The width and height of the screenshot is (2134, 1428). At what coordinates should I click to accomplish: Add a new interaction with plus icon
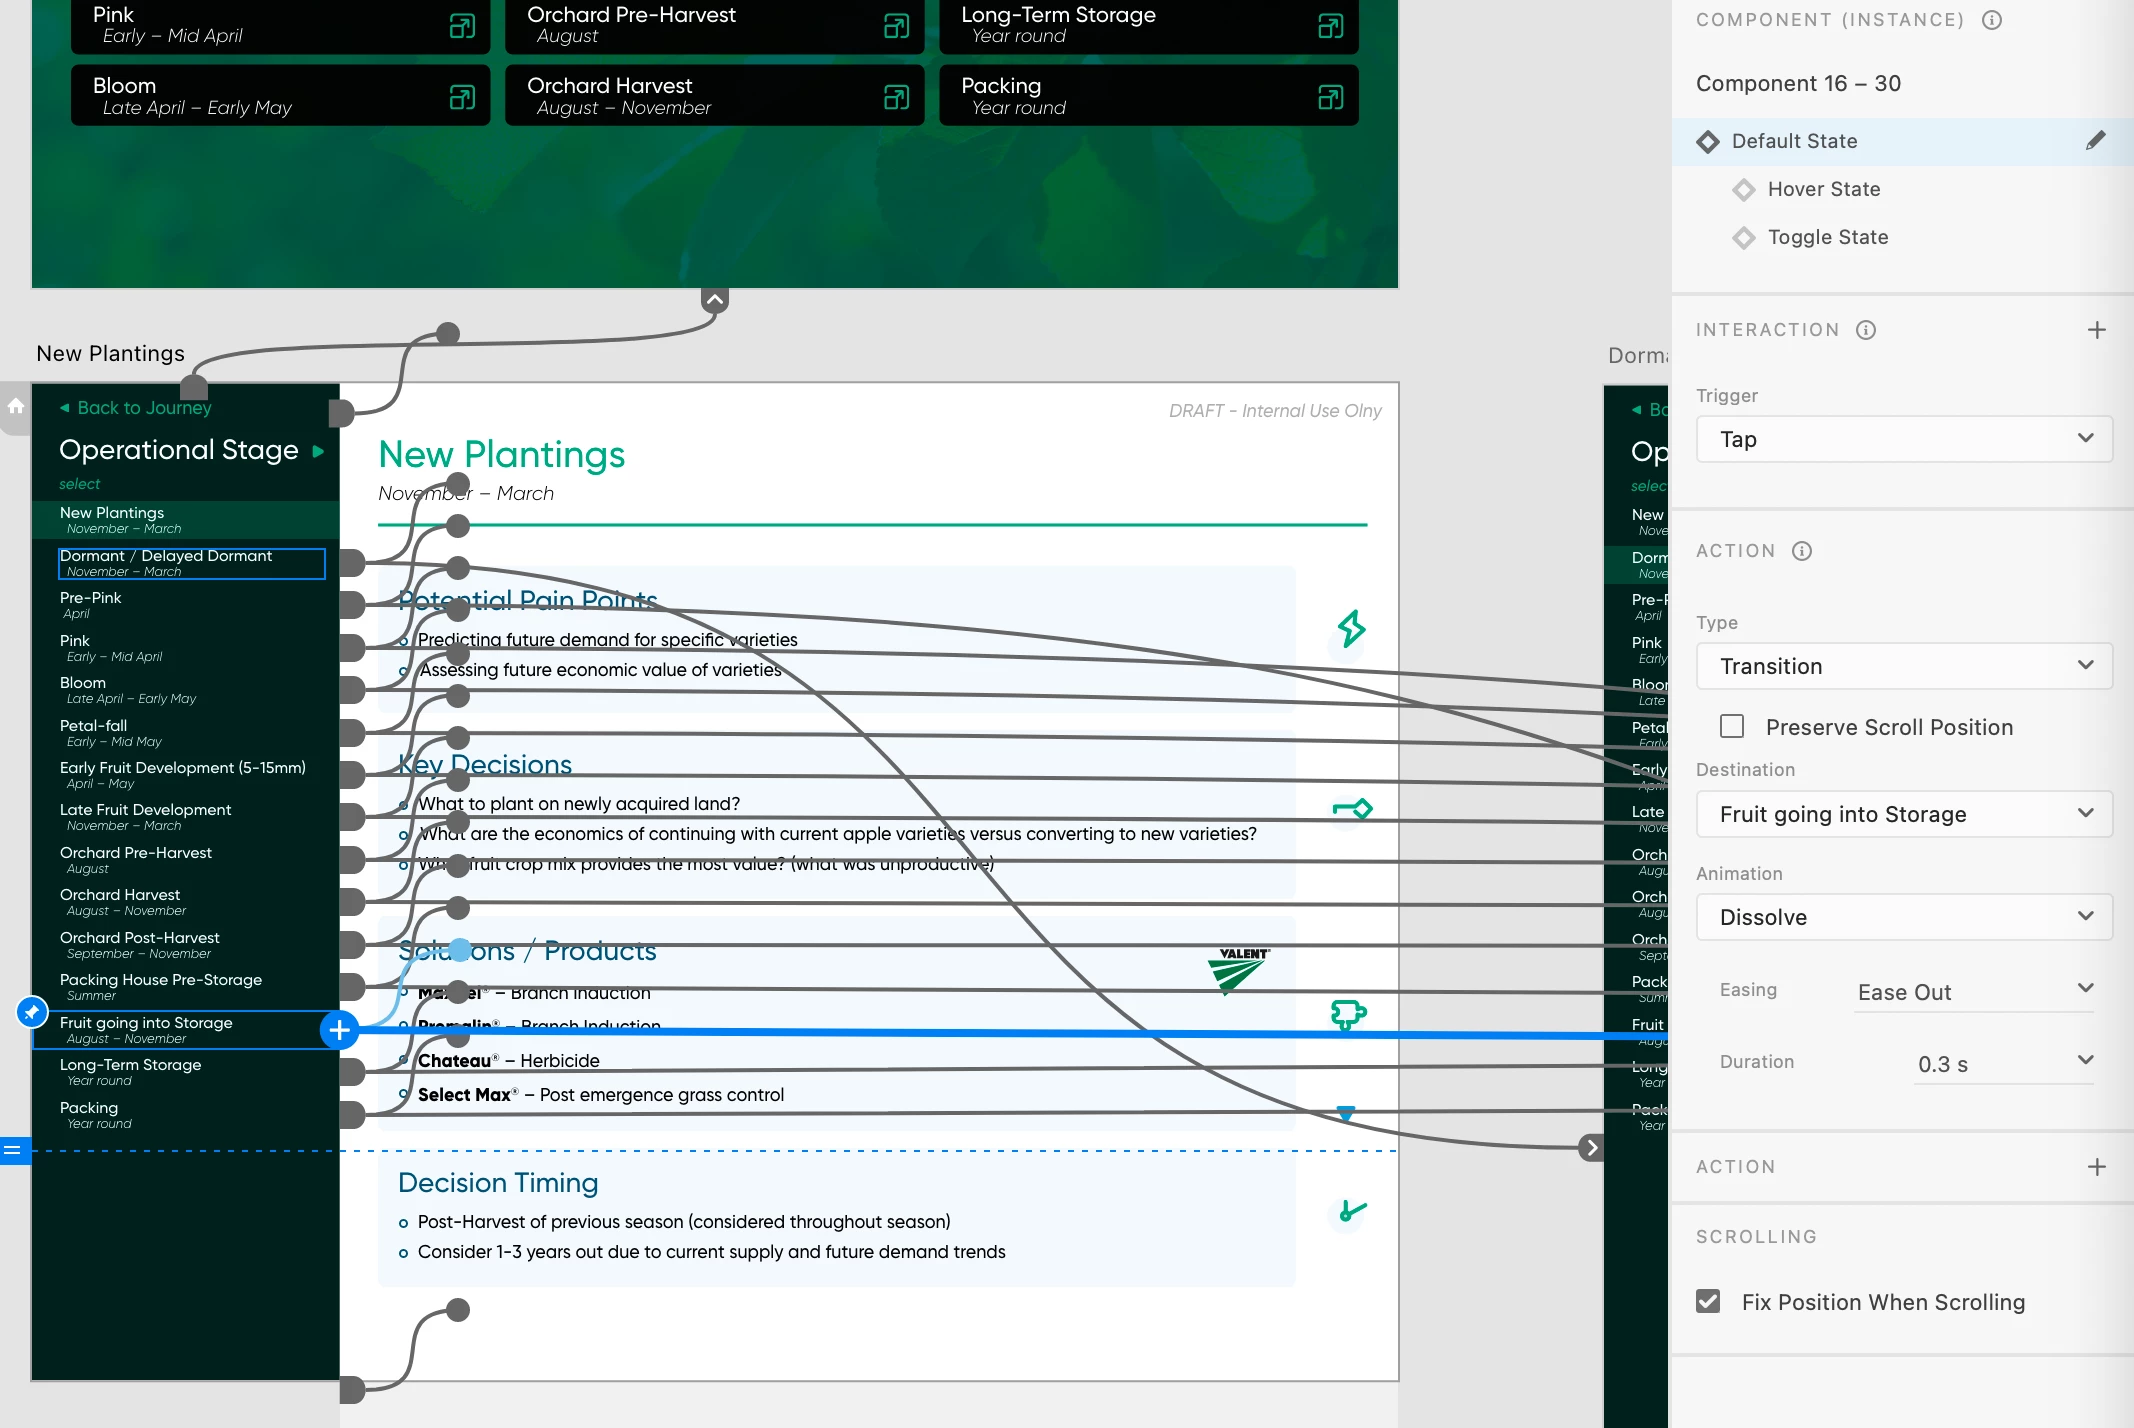tap(2097, 330)
